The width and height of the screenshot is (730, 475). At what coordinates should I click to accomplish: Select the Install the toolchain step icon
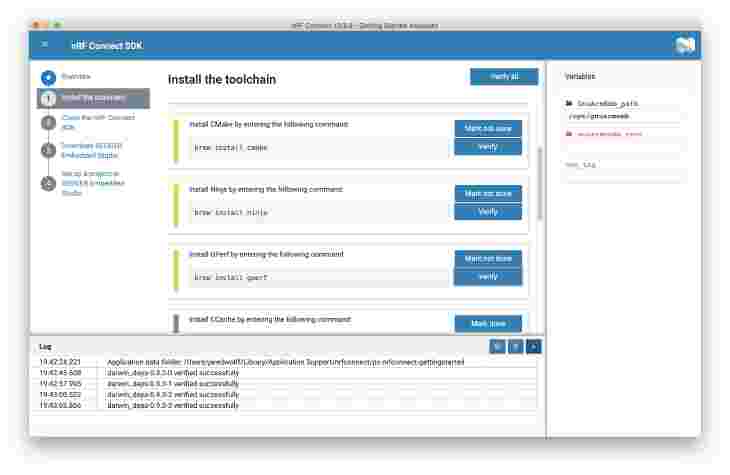click(48, 98)
